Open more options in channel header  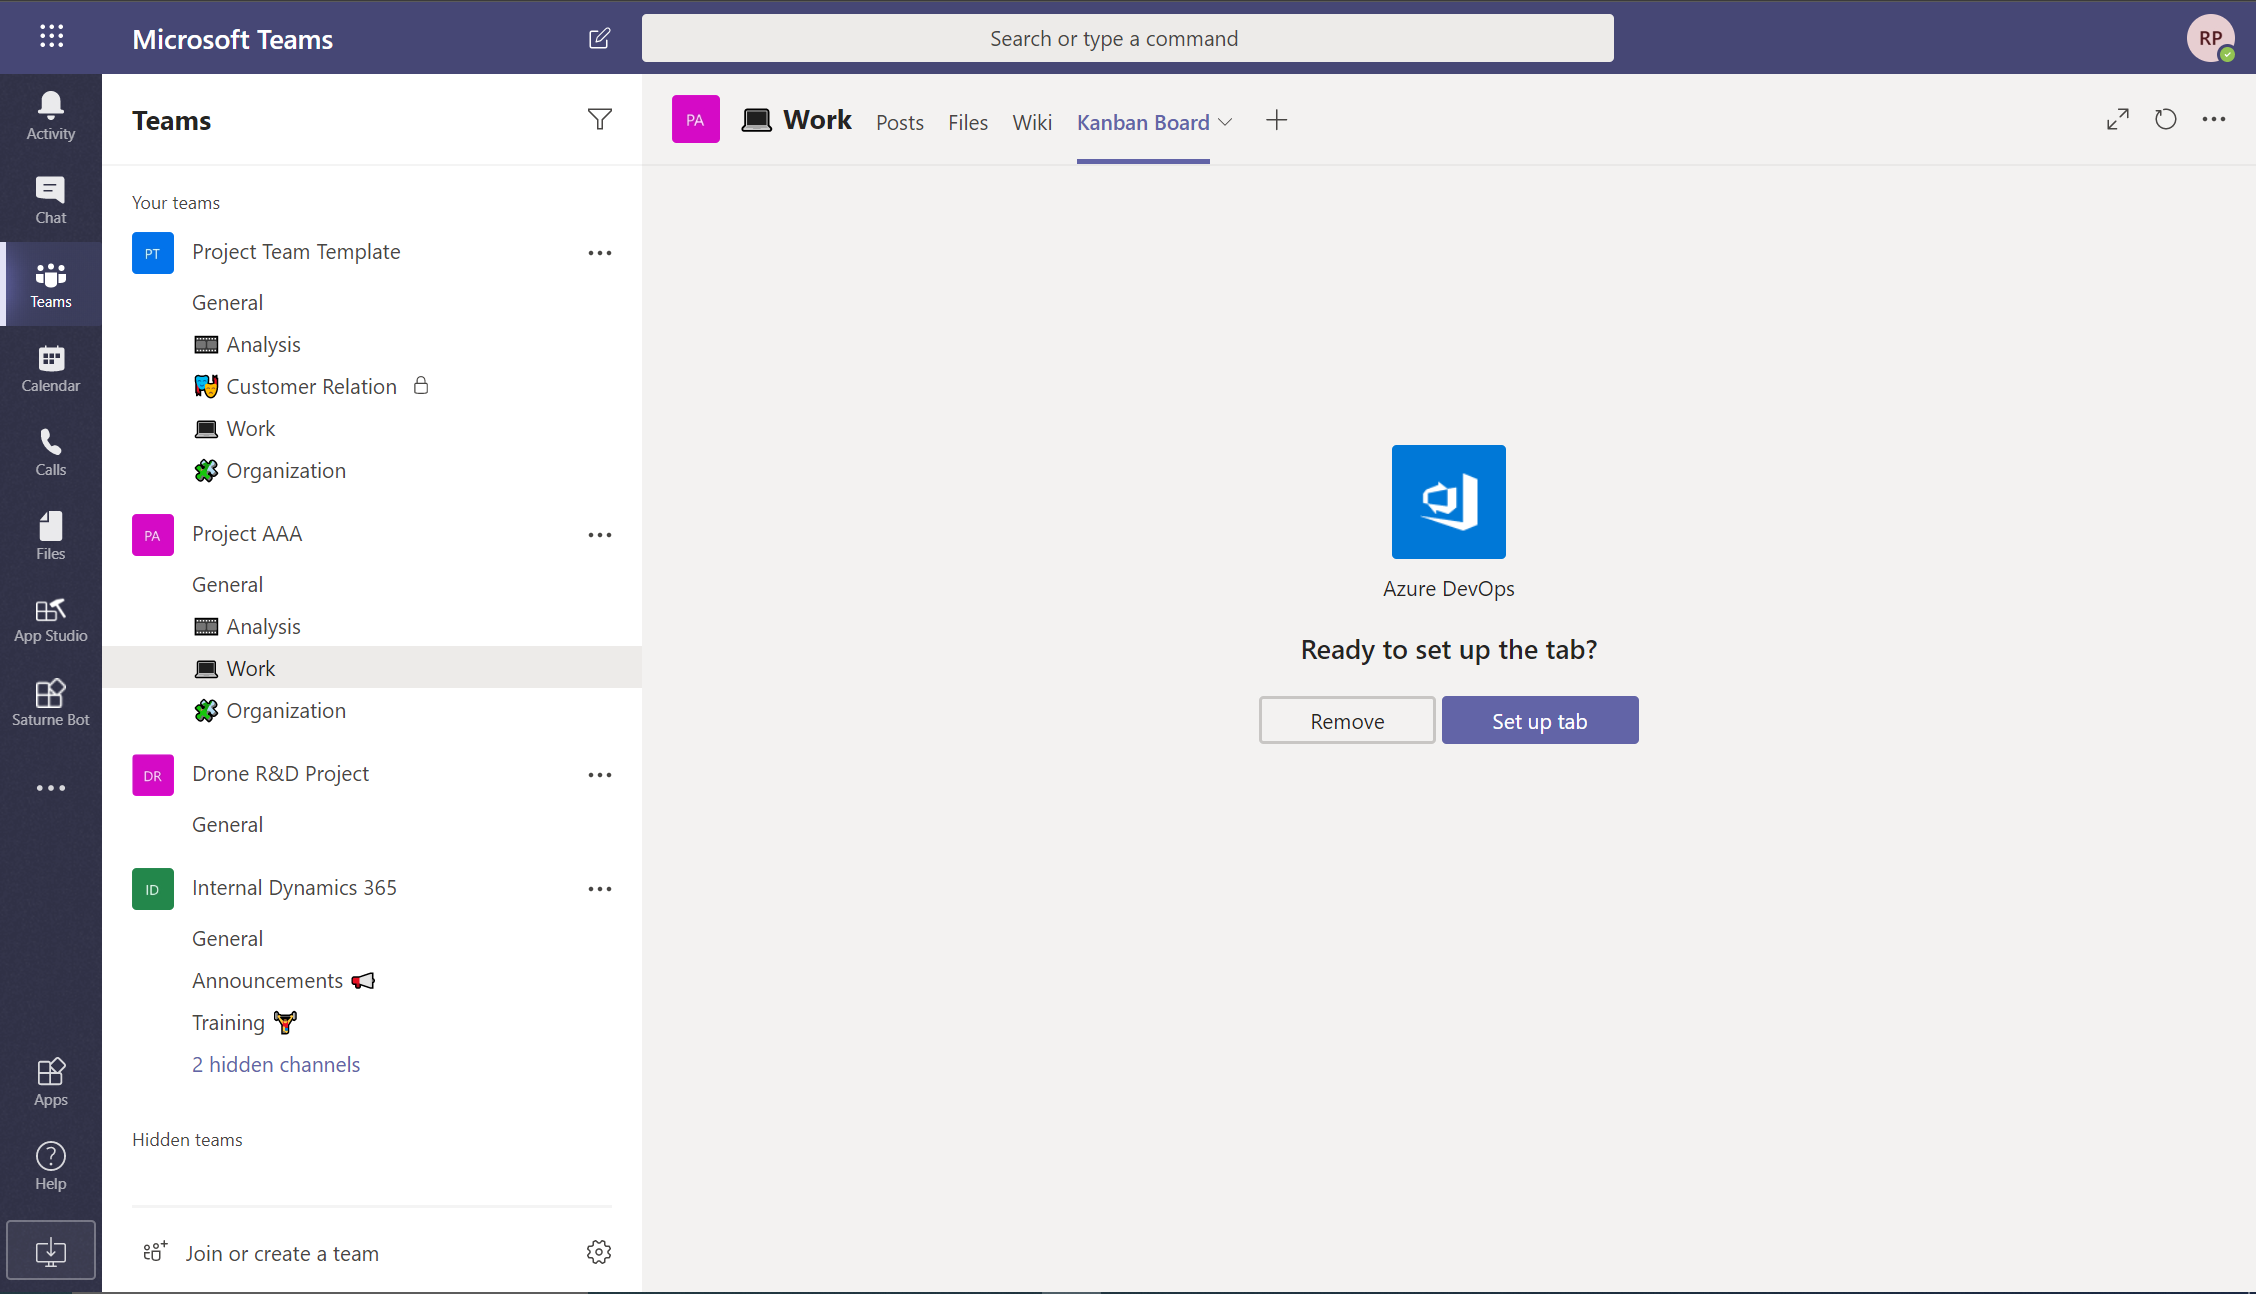pyautogui.click(x=2214, y=120)
